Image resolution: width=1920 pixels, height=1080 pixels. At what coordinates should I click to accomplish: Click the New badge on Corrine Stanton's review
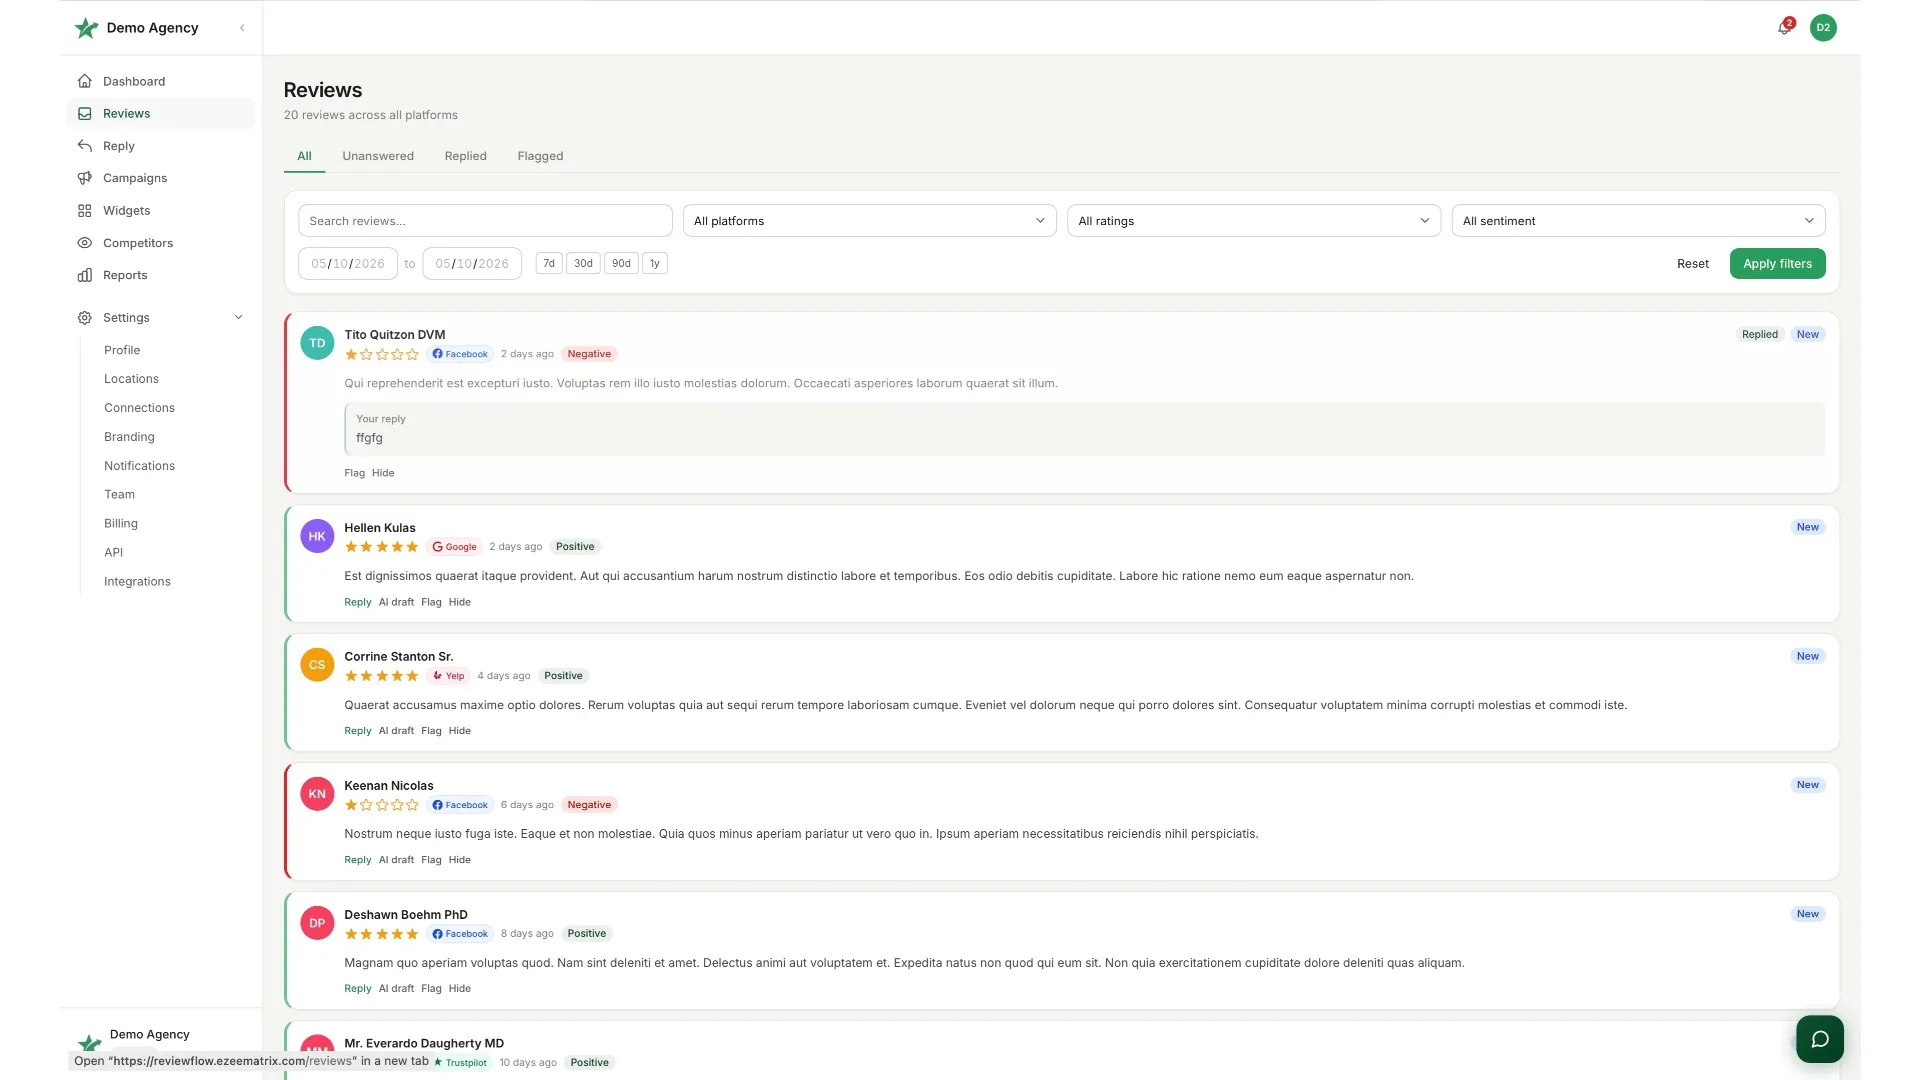1807,657
